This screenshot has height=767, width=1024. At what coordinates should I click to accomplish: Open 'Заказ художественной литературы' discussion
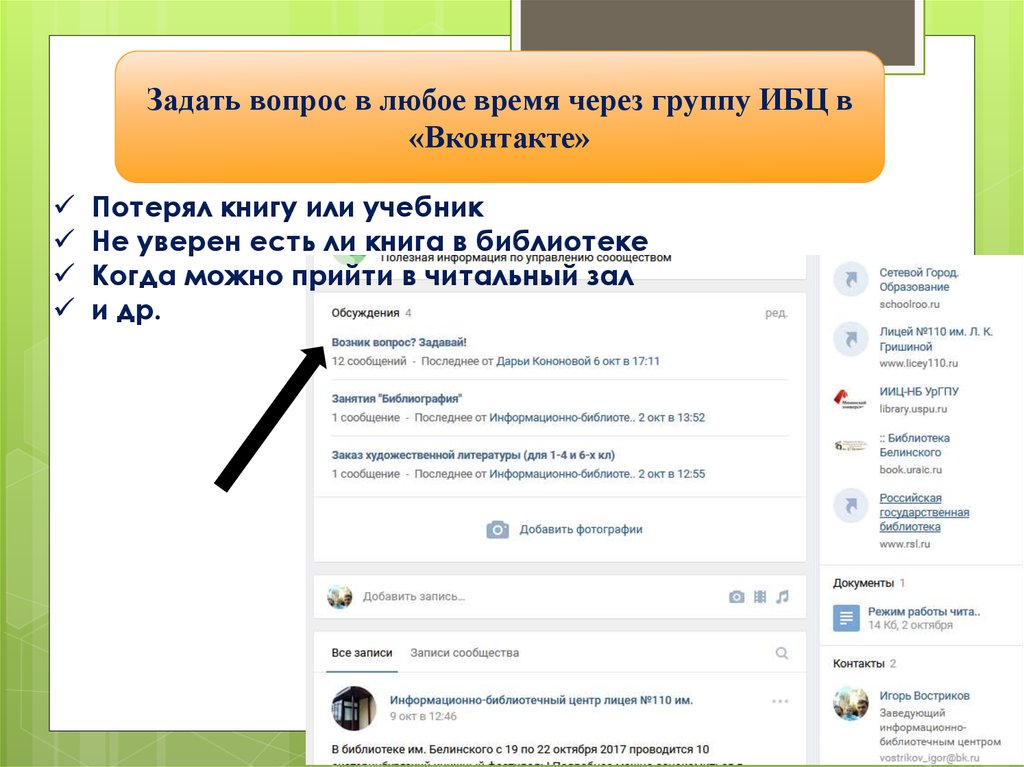point(473,455)
